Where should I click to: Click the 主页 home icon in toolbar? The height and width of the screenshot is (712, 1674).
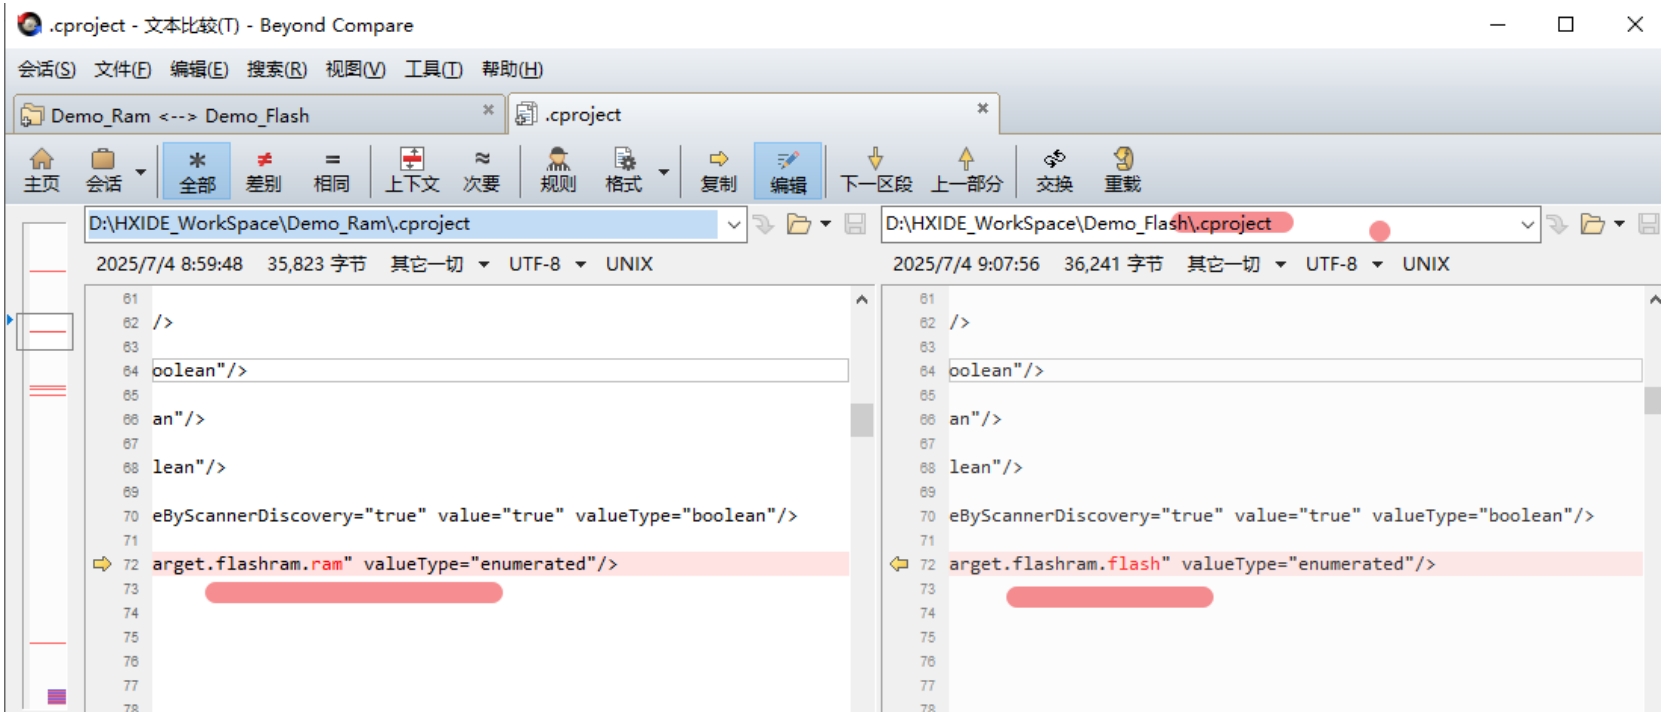[x=41, y=170]
